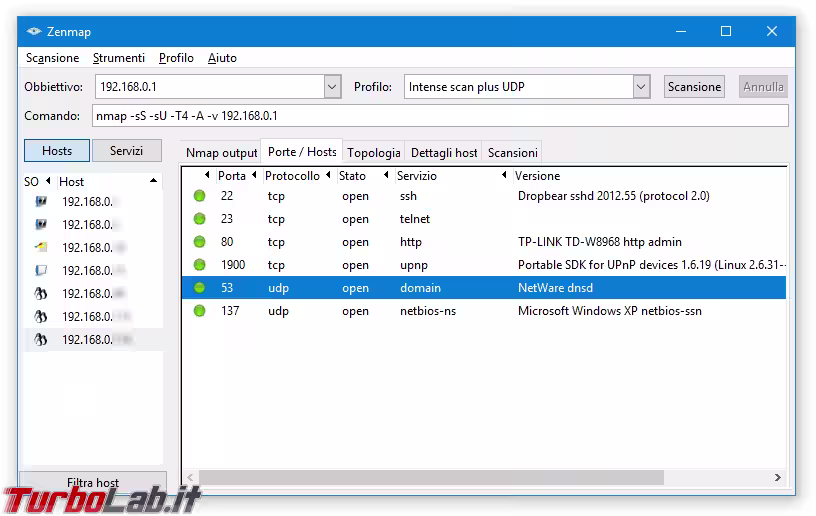This screenshot has width=816, height=516.
Task: Click the green open-state icon for port 22
Action: pos(199,196)
